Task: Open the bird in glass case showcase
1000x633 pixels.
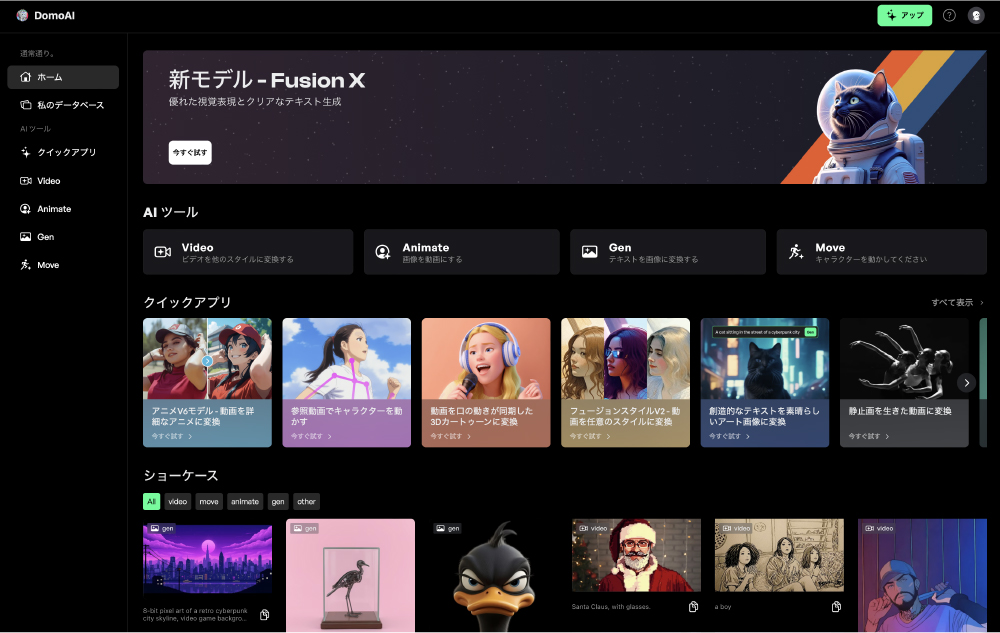Action: tap(351, 575)
